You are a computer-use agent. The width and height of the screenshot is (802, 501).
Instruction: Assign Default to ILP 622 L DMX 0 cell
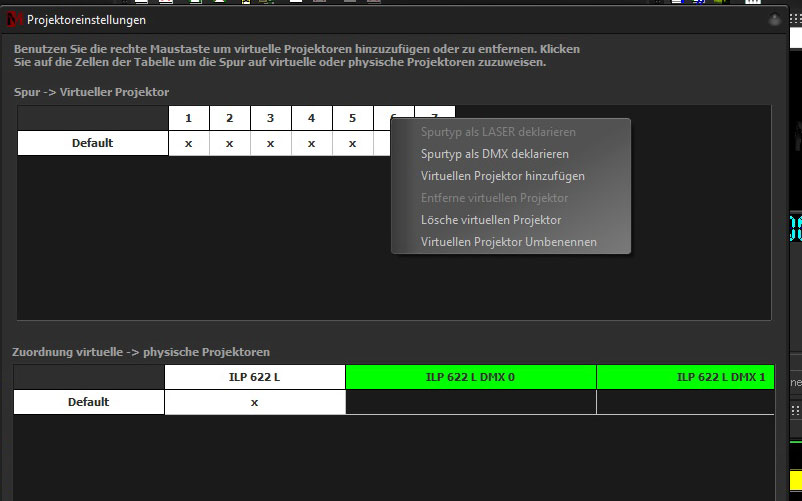click(470, 402)
